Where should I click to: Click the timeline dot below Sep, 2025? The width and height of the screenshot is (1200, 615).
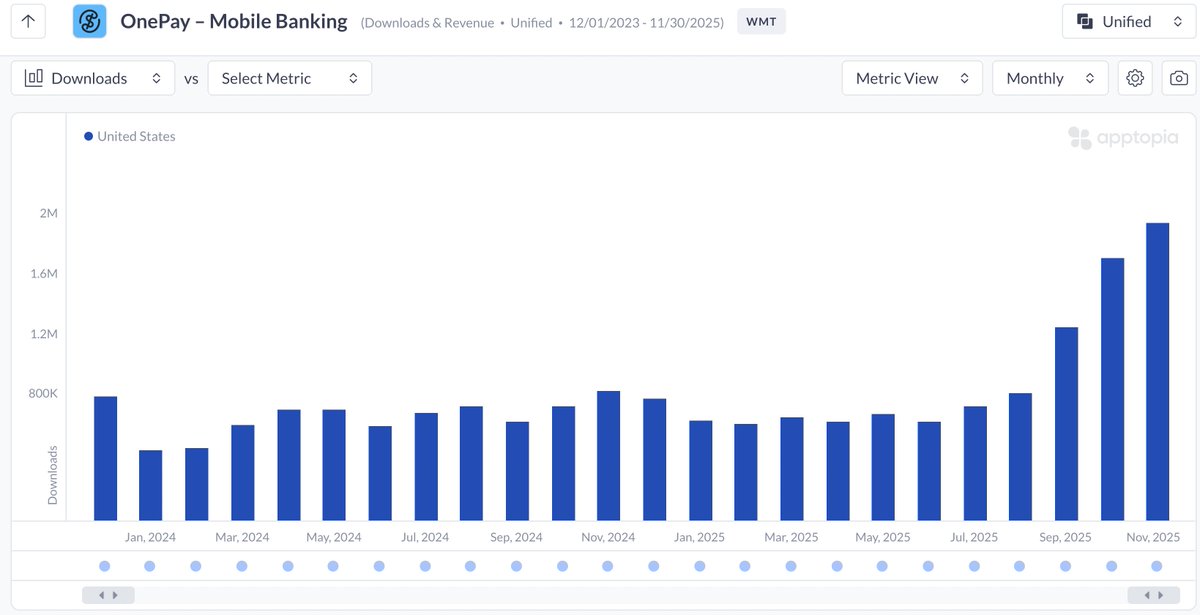pos(1066,566)
